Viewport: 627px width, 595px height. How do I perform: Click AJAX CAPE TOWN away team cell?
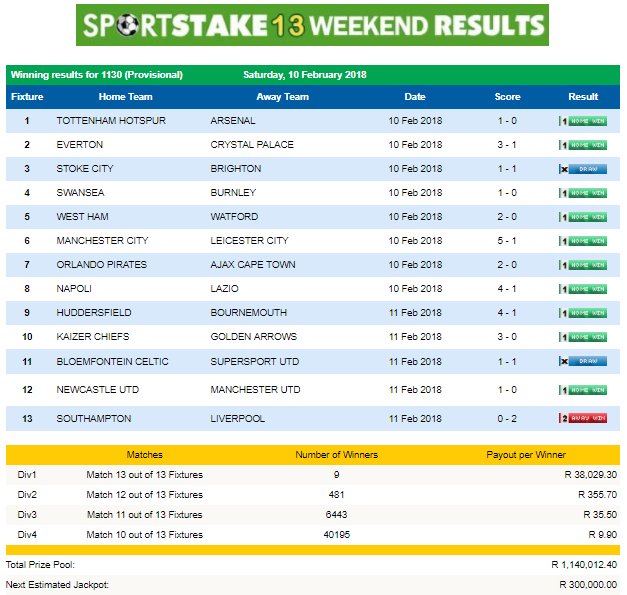253,265
